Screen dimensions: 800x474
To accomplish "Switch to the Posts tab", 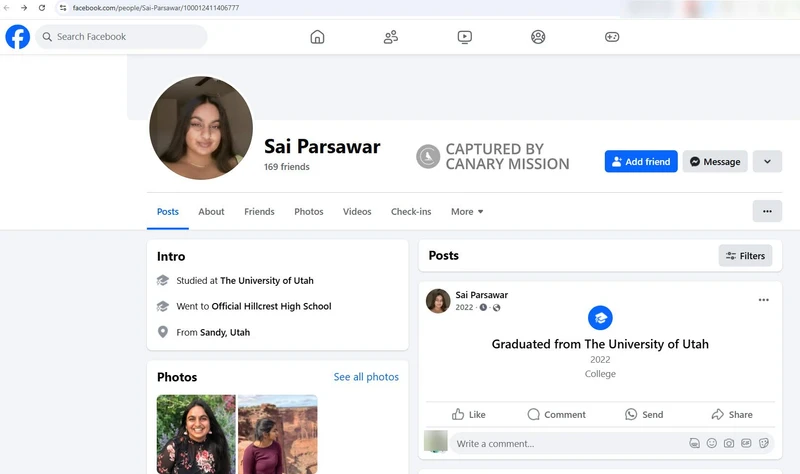I will pyautogui.click(x=168, y=211).
